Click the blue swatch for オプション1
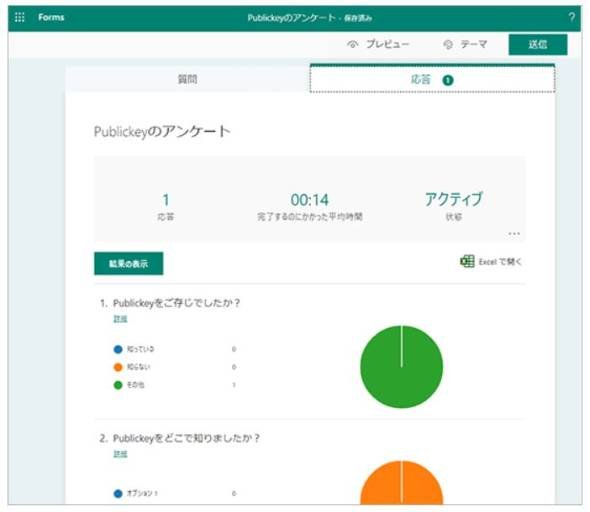The image size is (590, 512). [118, 493]
